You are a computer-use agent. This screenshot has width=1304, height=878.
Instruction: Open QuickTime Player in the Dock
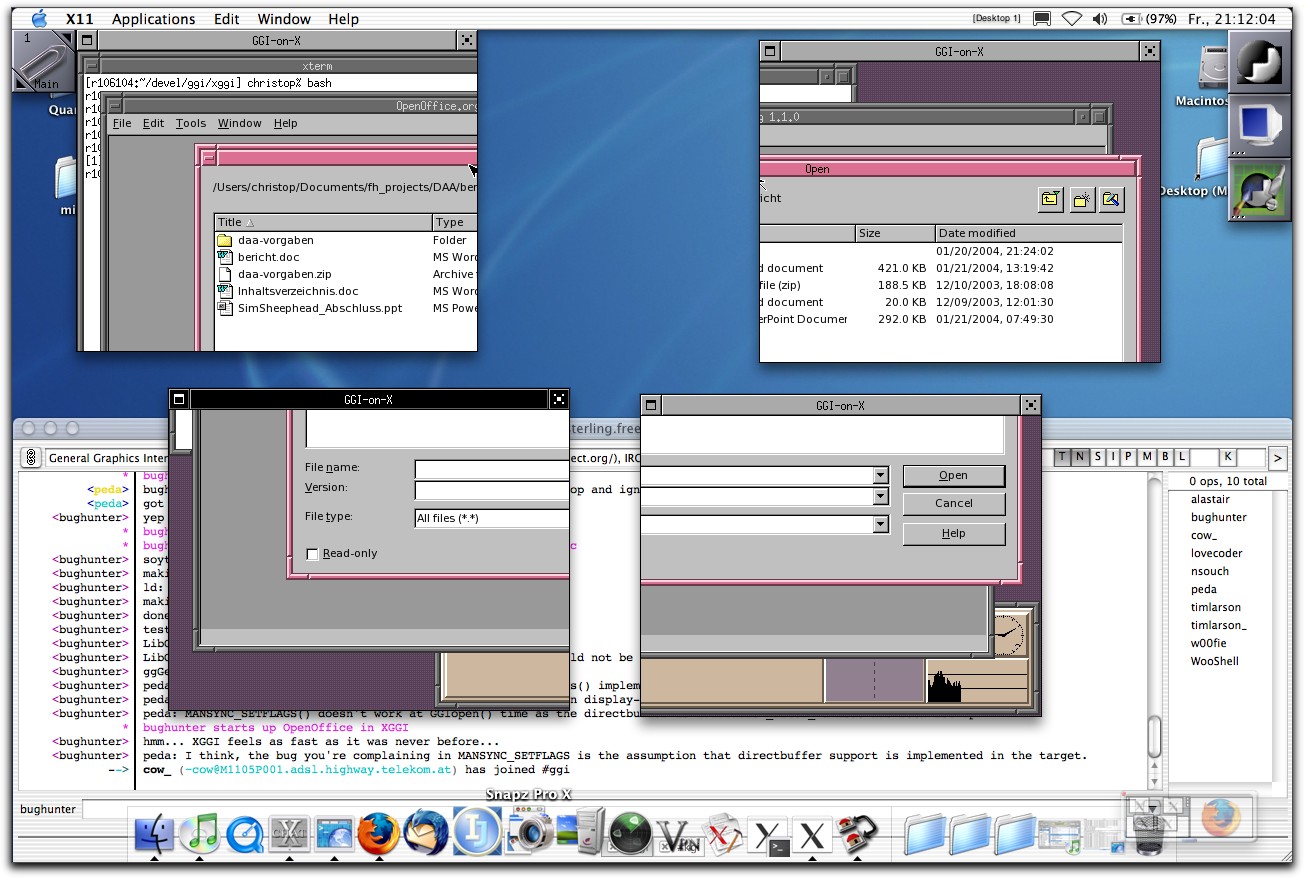[245, 833]
